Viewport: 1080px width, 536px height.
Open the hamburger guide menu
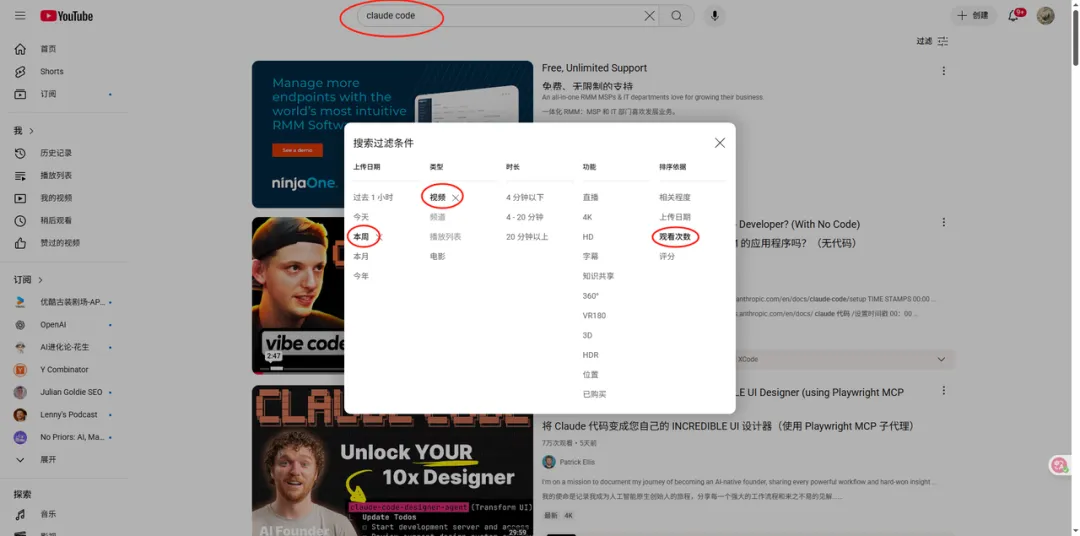coord(19,16)
